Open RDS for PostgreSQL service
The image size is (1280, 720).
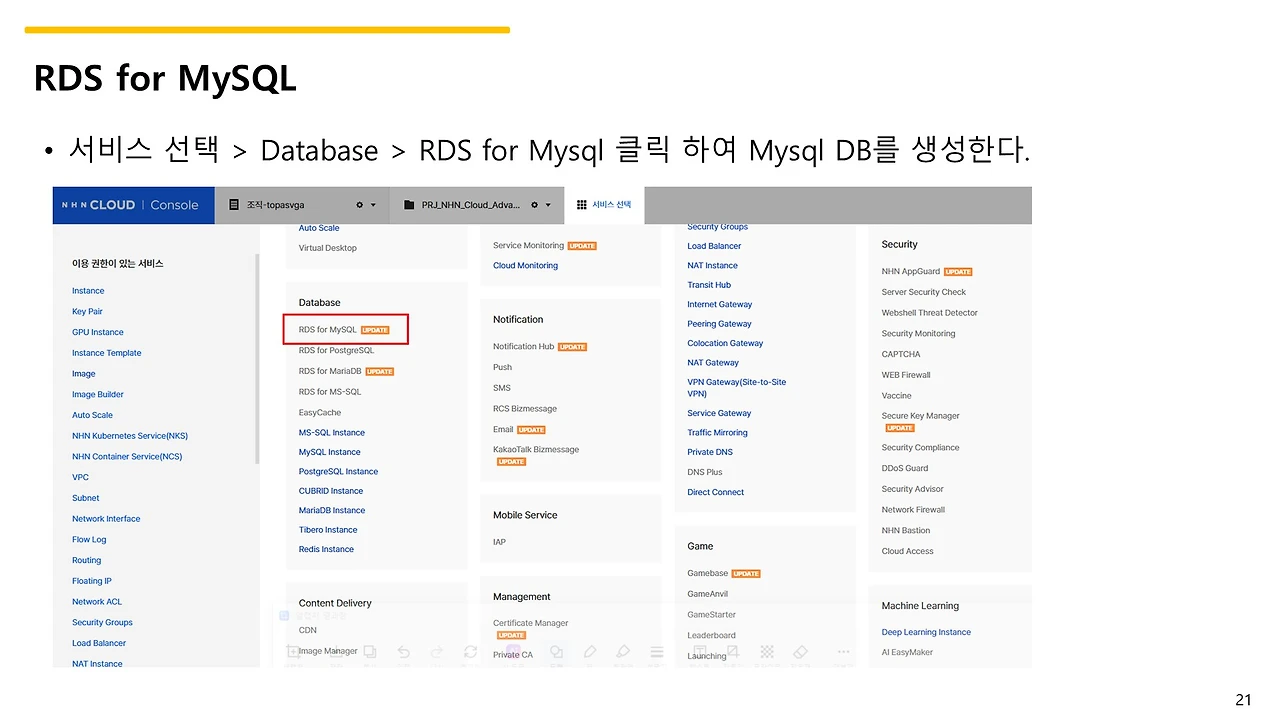tap(336, 351)
